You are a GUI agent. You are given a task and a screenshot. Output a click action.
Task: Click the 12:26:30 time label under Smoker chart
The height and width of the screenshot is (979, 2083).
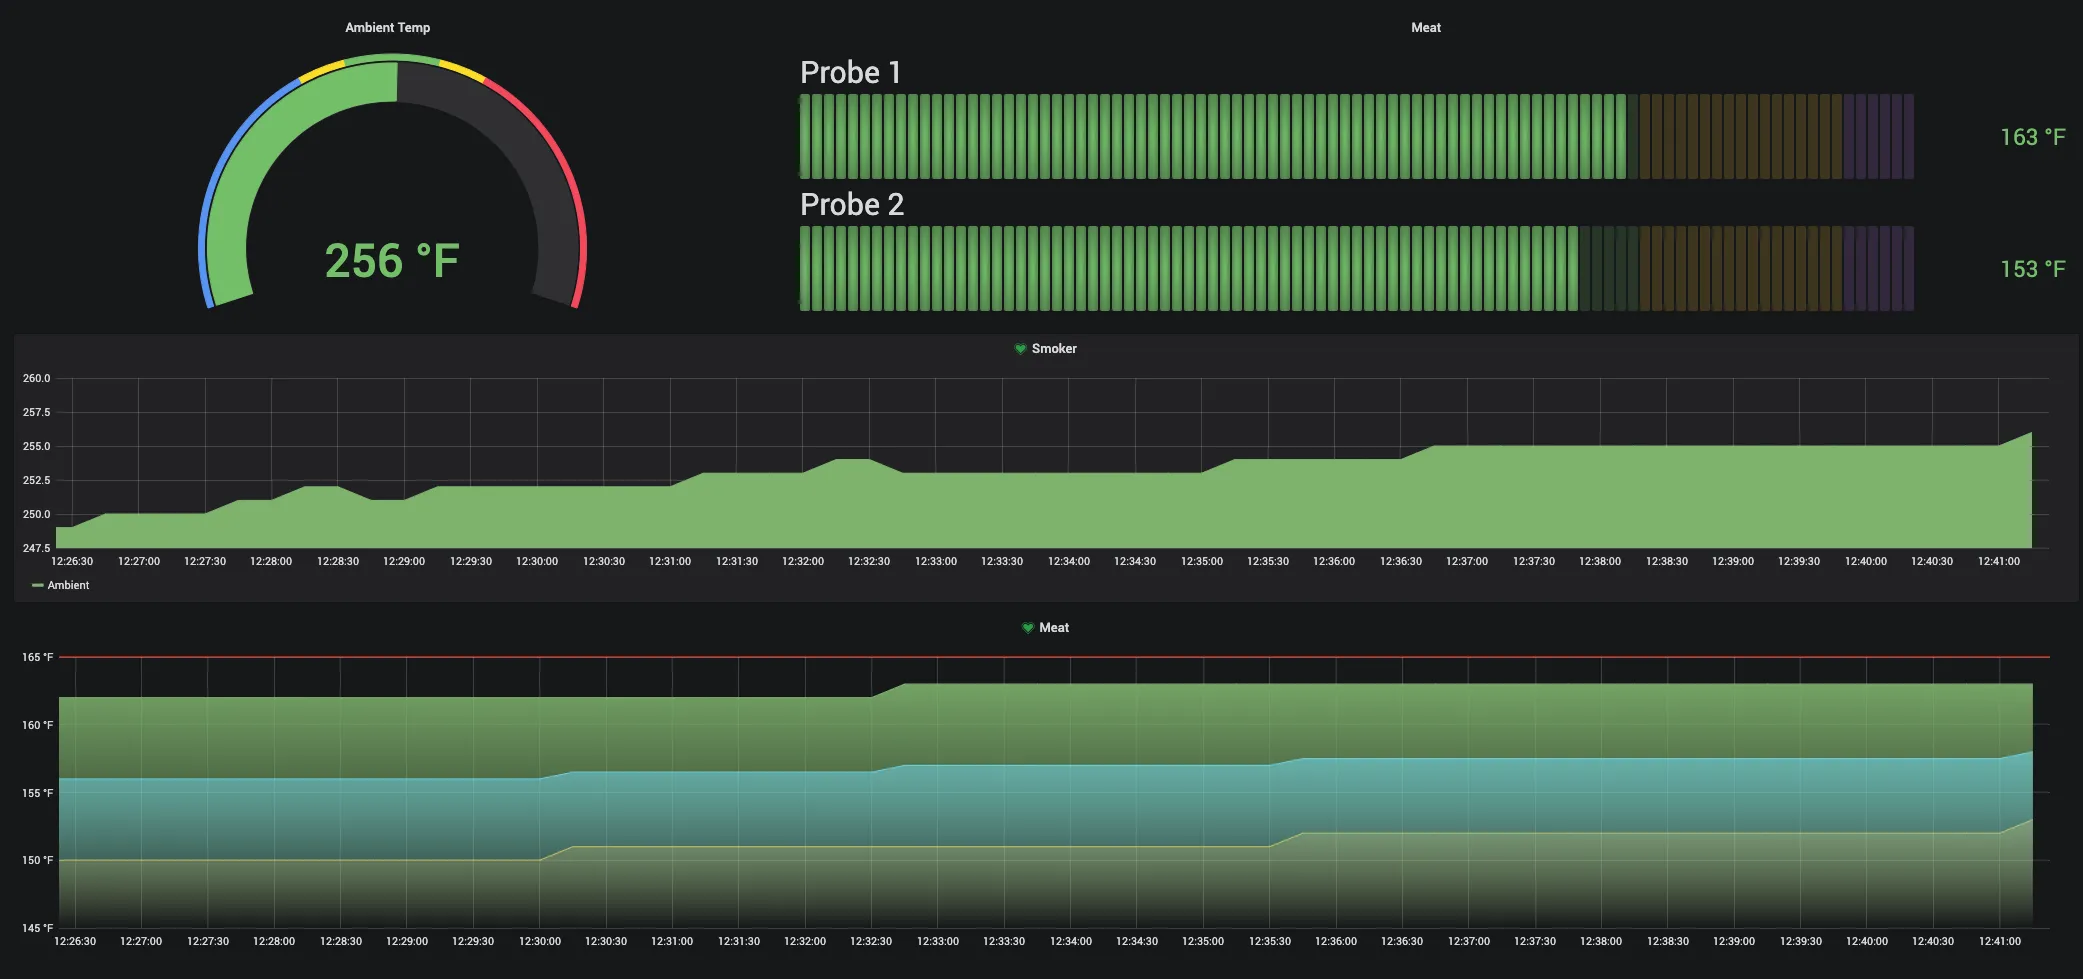coord(72,561)
